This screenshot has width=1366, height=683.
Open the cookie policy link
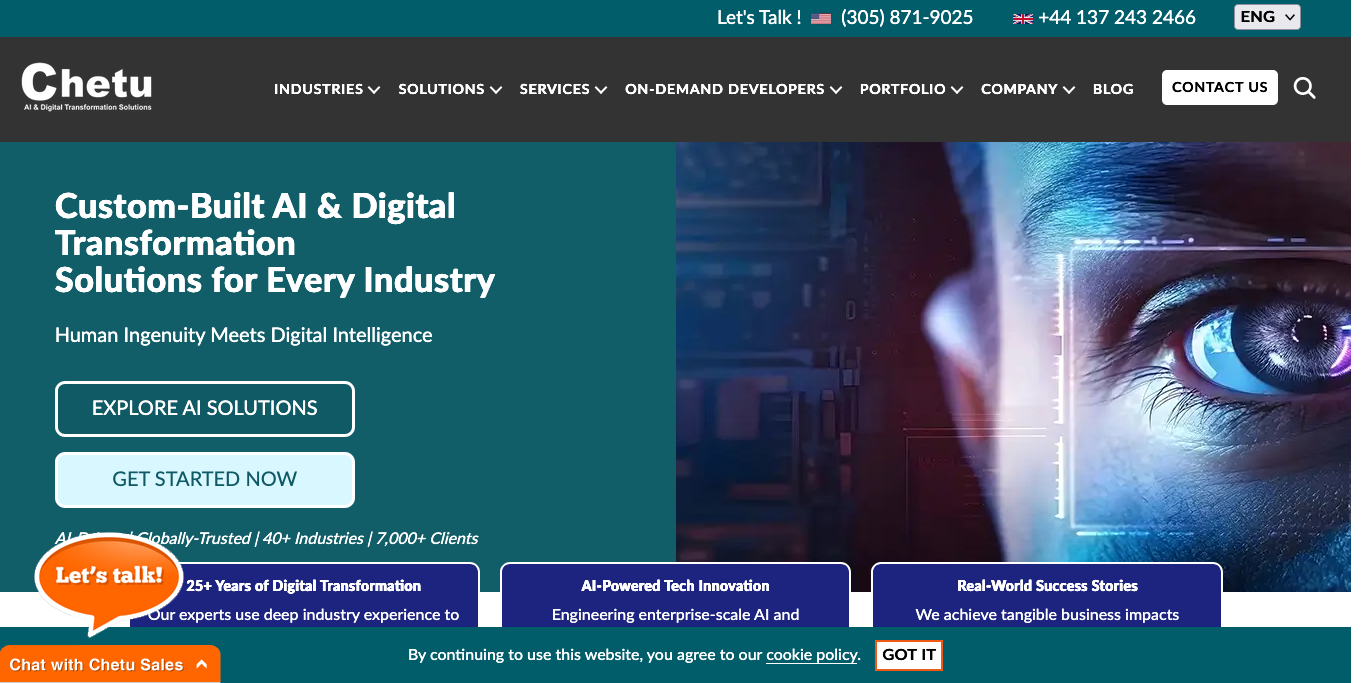pyautogui.click(x=812, y=655)
